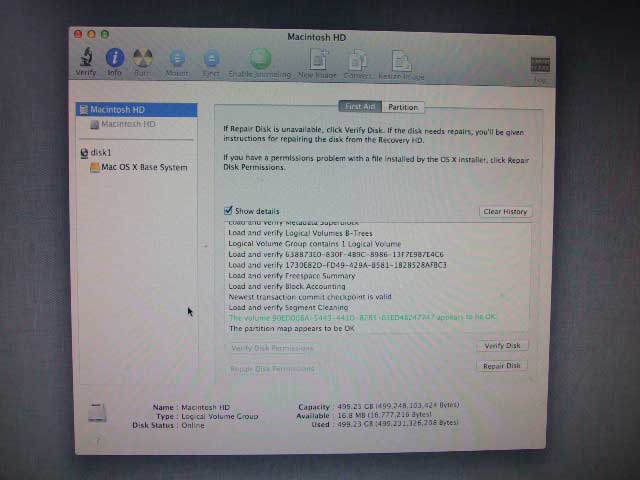Toggle the Show details checkbox
The height and width of the screenshot is (480, 640).
[x=228, y=211]
